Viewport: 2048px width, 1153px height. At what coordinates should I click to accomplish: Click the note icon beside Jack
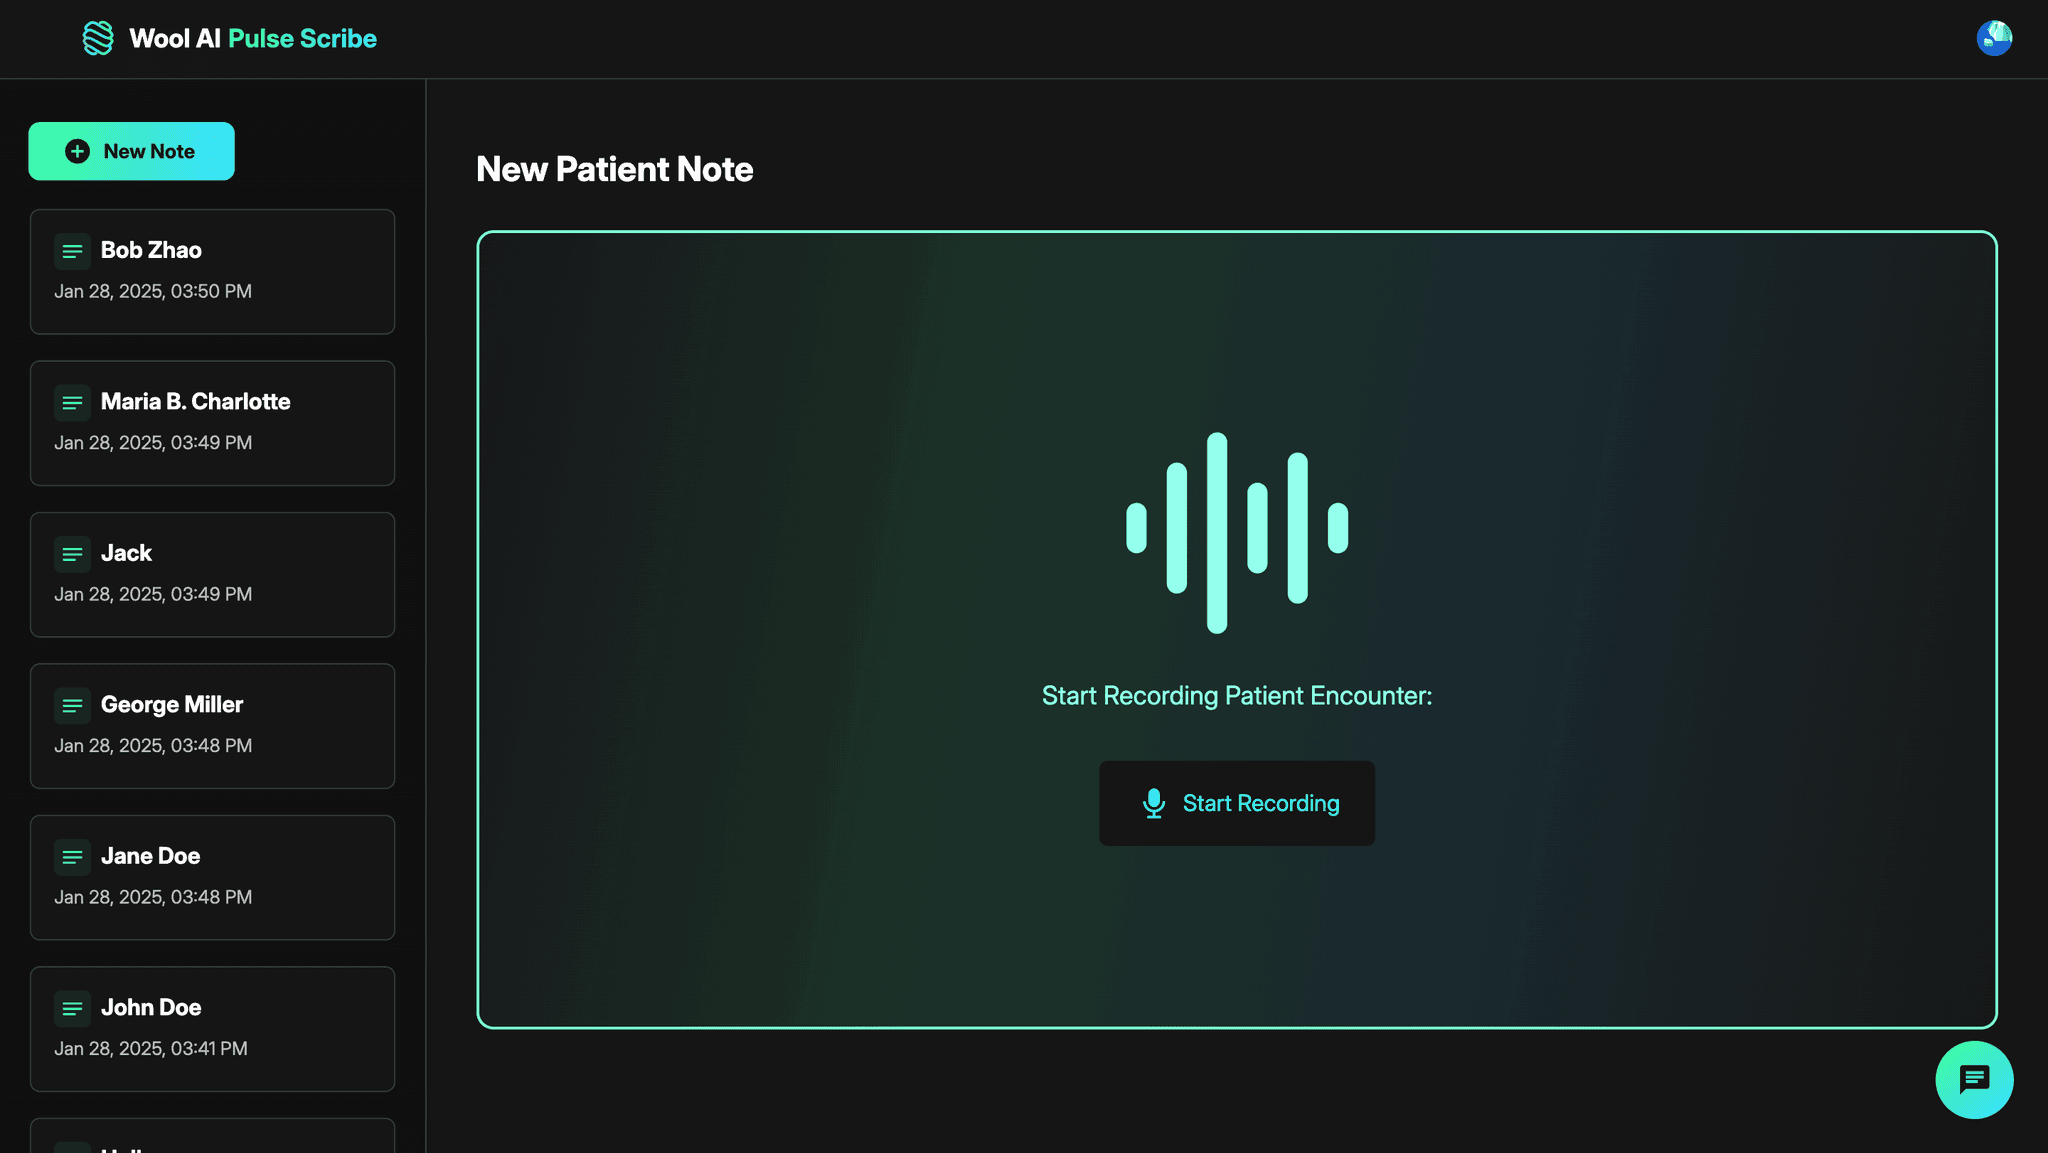pyautogui.click(x=72, y=554)
